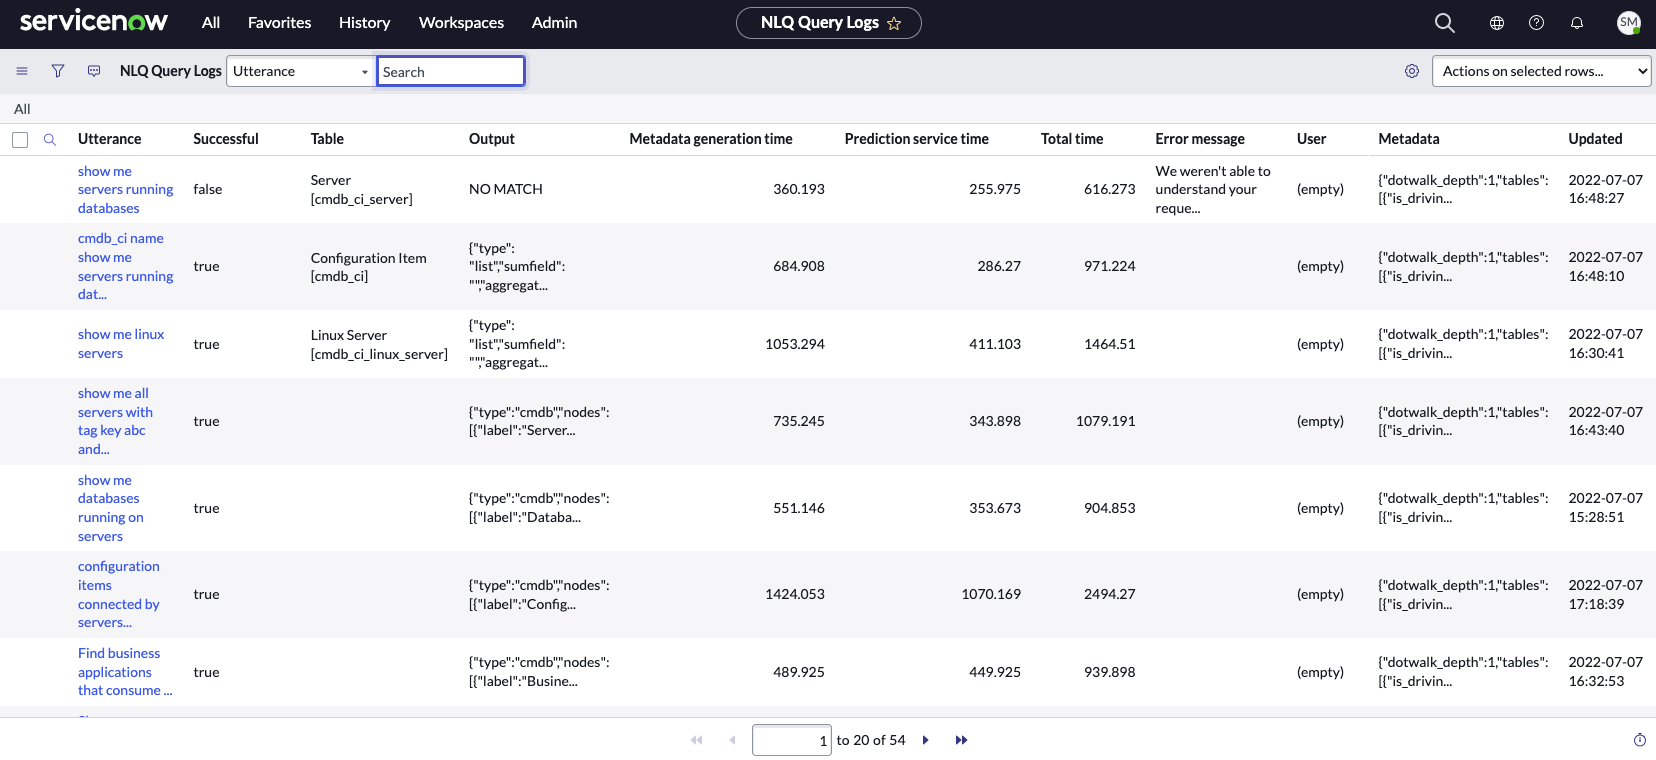Click the NLQ Query Logs list label
The width and height of the screenshot is (1656, 760).
click(171, 71)
